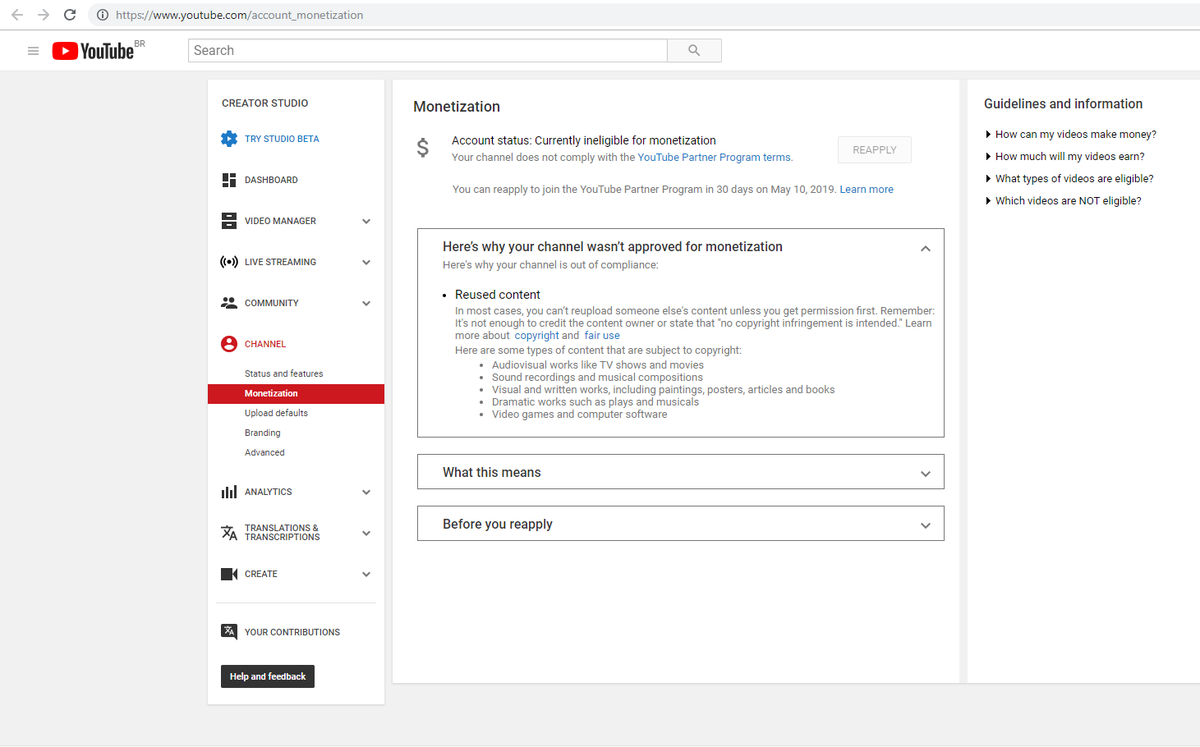
Task: Click the Channel person icon
Action: 229,344
